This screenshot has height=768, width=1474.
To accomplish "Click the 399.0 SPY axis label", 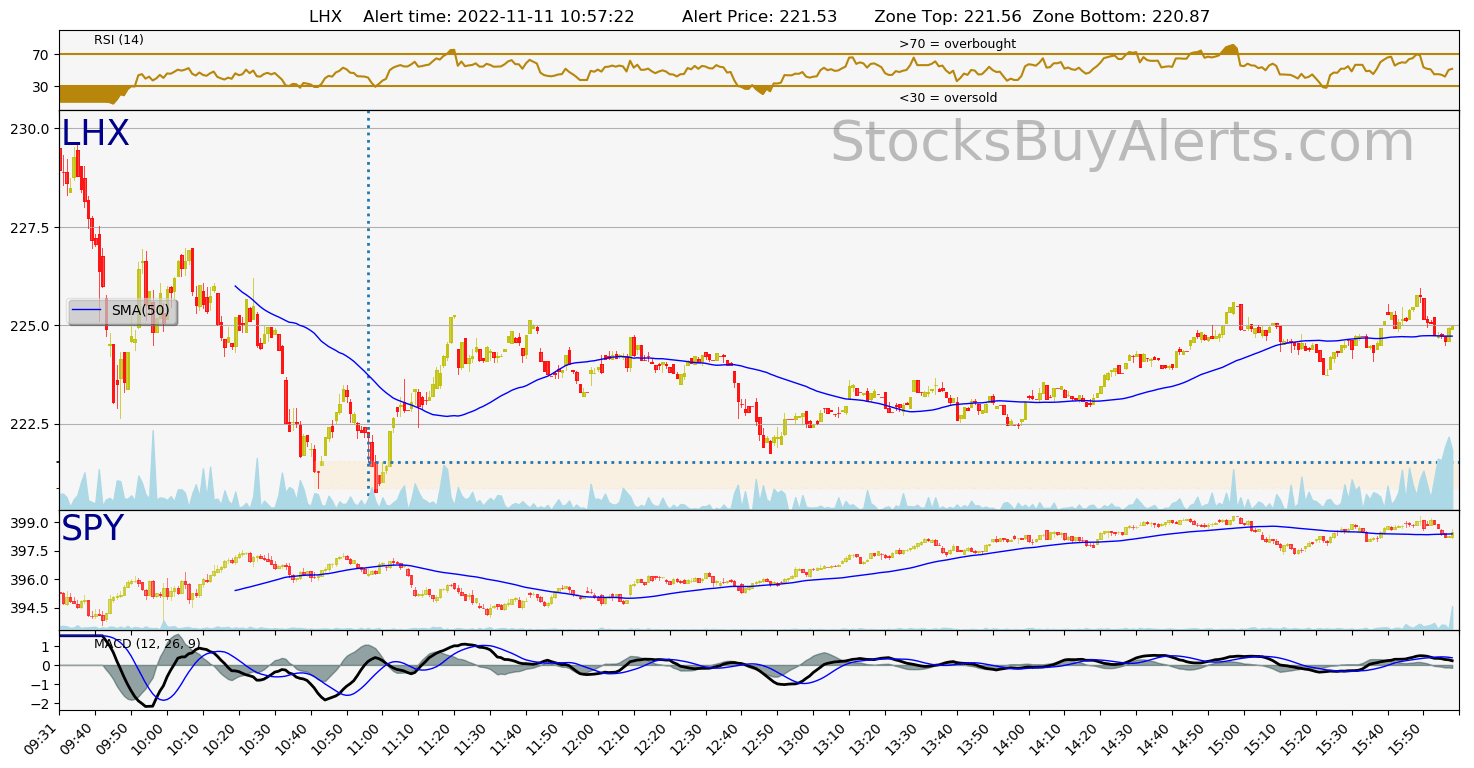I will tap(32, 523).
